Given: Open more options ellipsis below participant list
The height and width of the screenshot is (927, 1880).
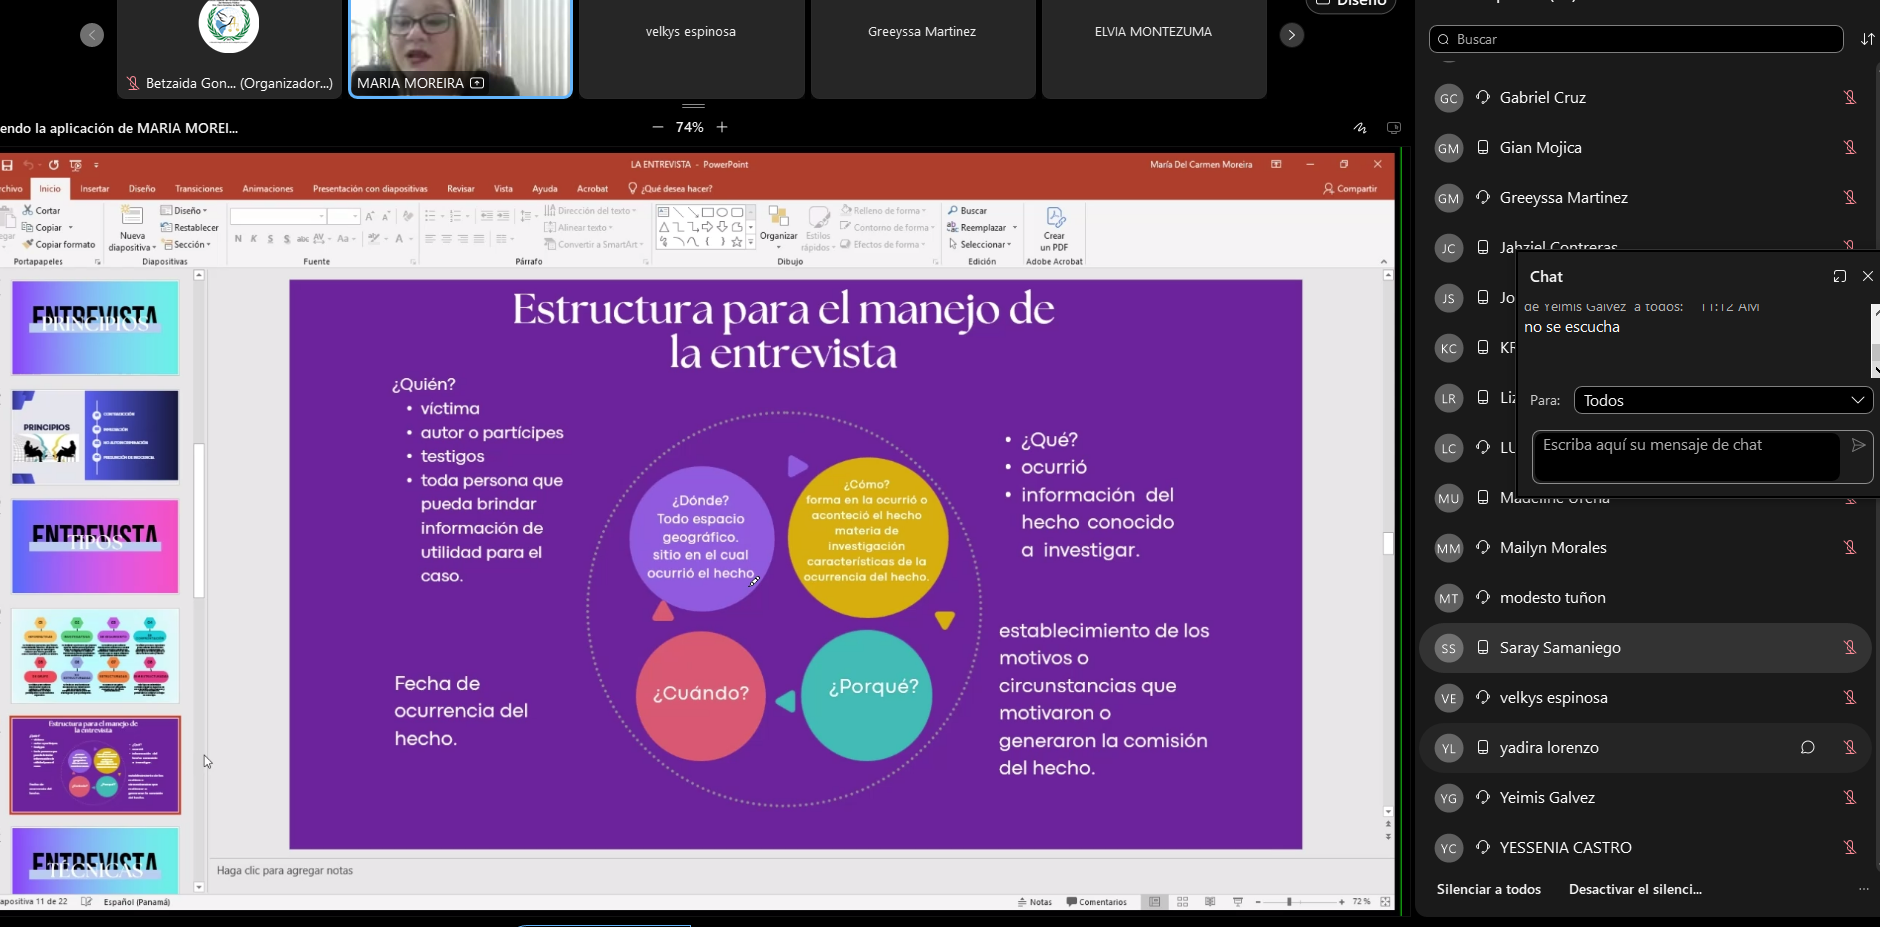Looking at the screenshot, I should tap(1863, 889).
